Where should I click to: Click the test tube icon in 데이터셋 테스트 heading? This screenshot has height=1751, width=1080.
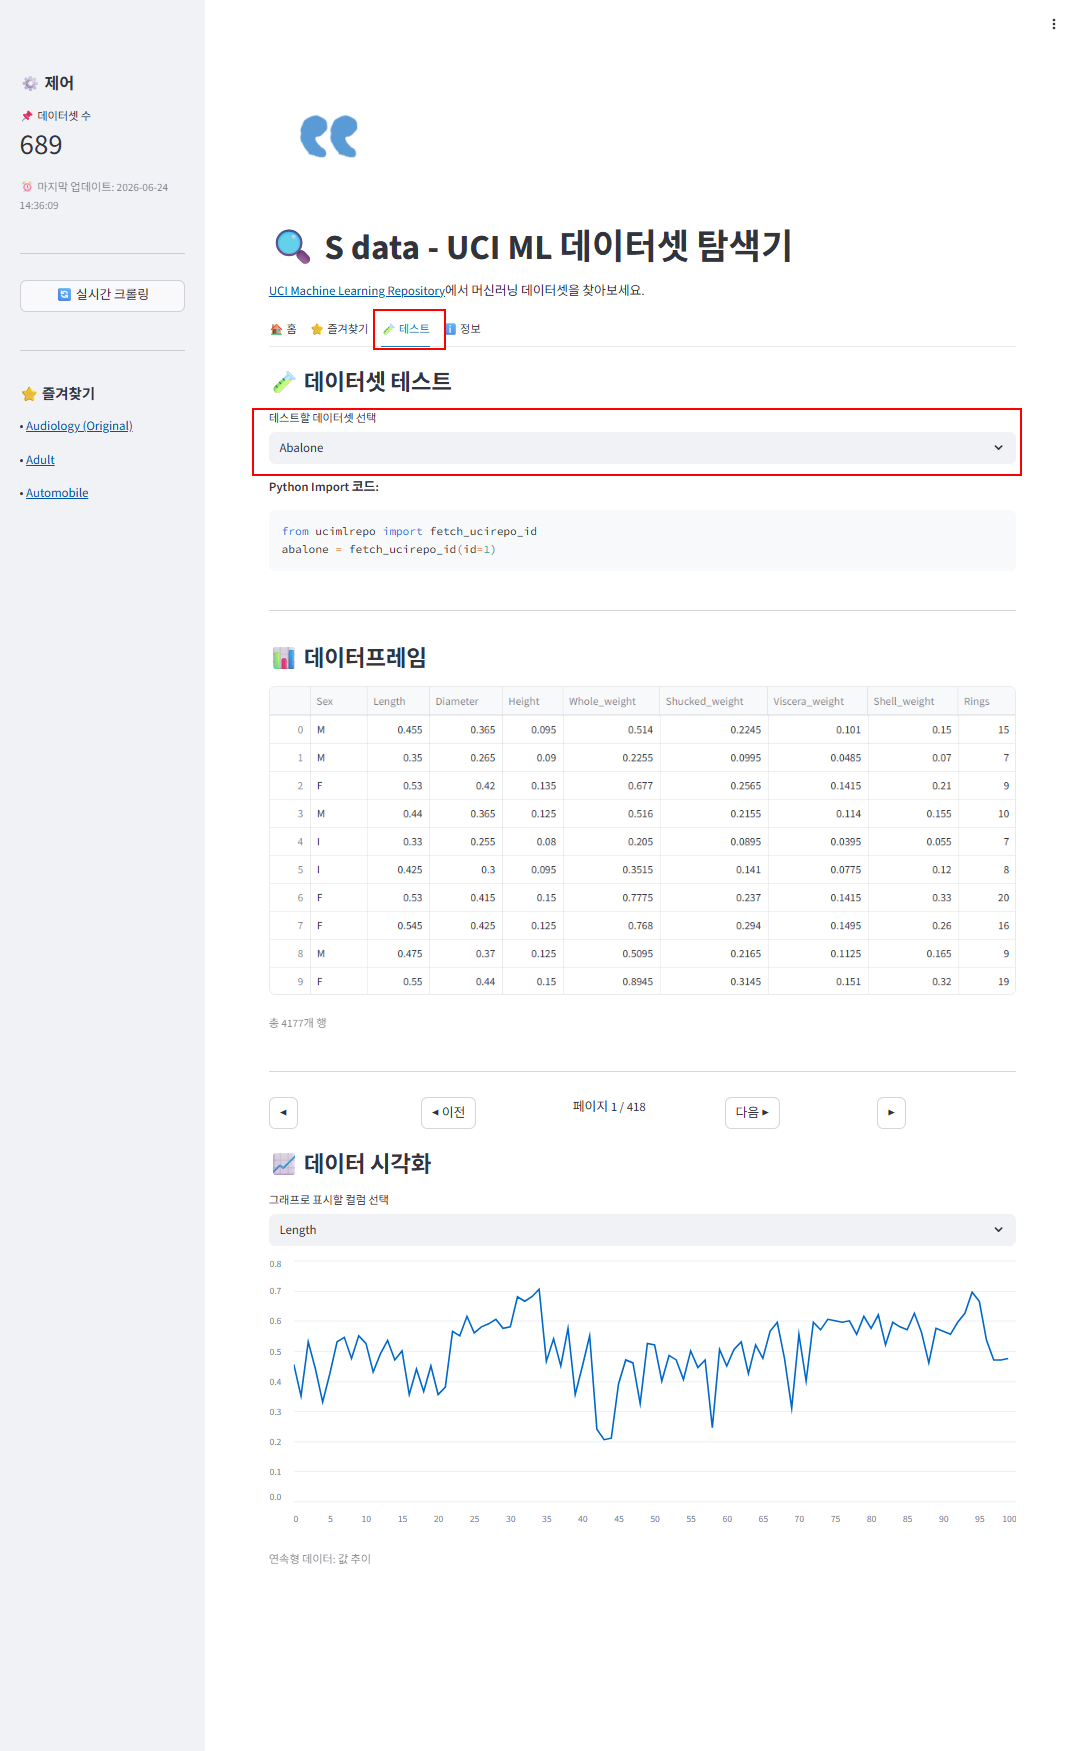coord(284,382)
